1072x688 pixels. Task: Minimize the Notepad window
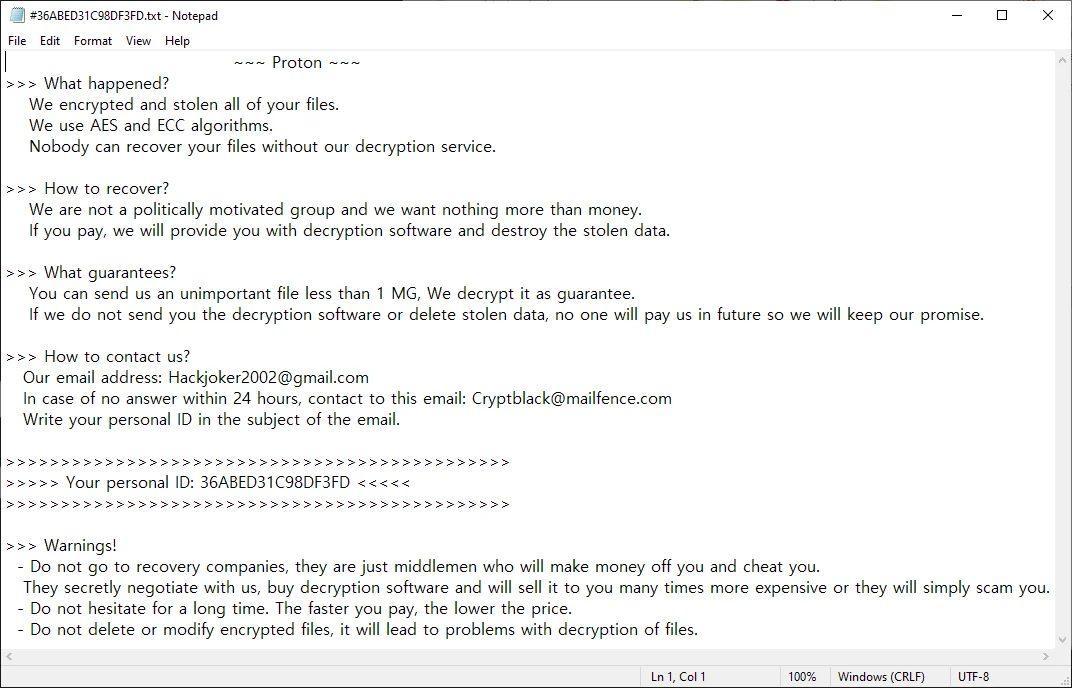click(x=956, y=15)
